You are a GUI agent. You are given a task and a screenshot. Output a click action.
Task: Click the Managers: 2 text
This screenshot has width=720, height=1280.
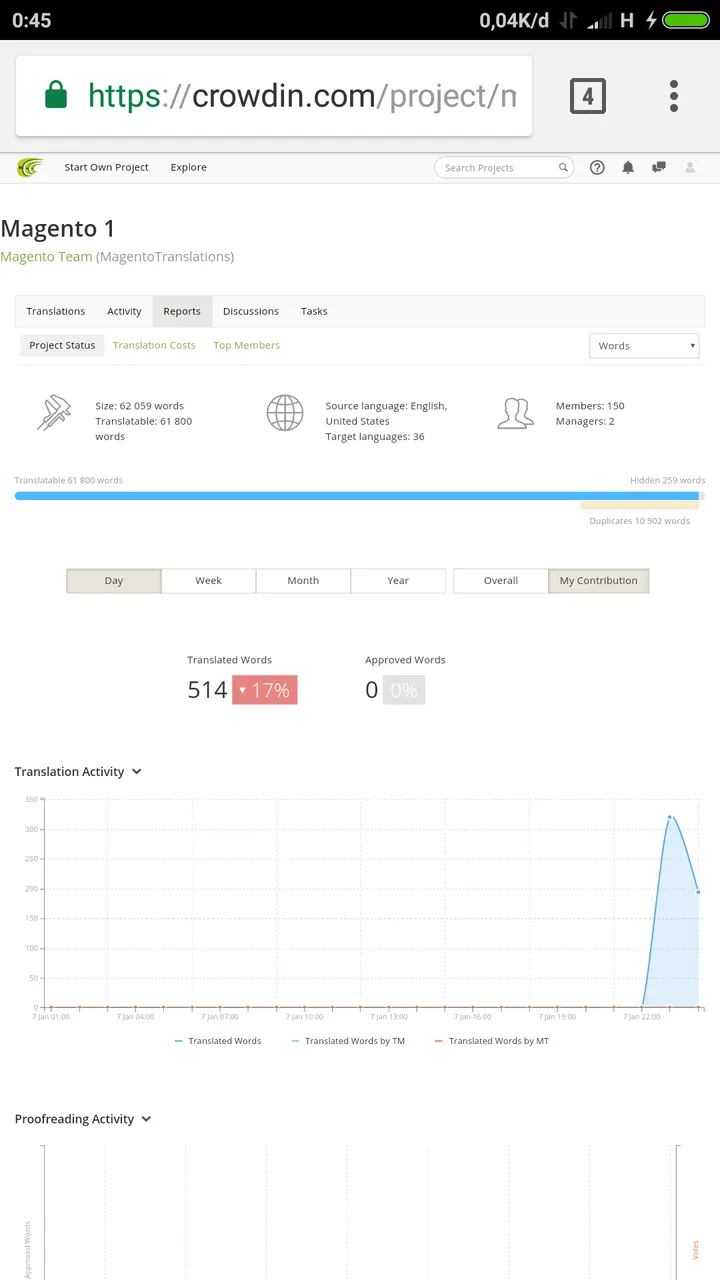click(x=585, y=421)
